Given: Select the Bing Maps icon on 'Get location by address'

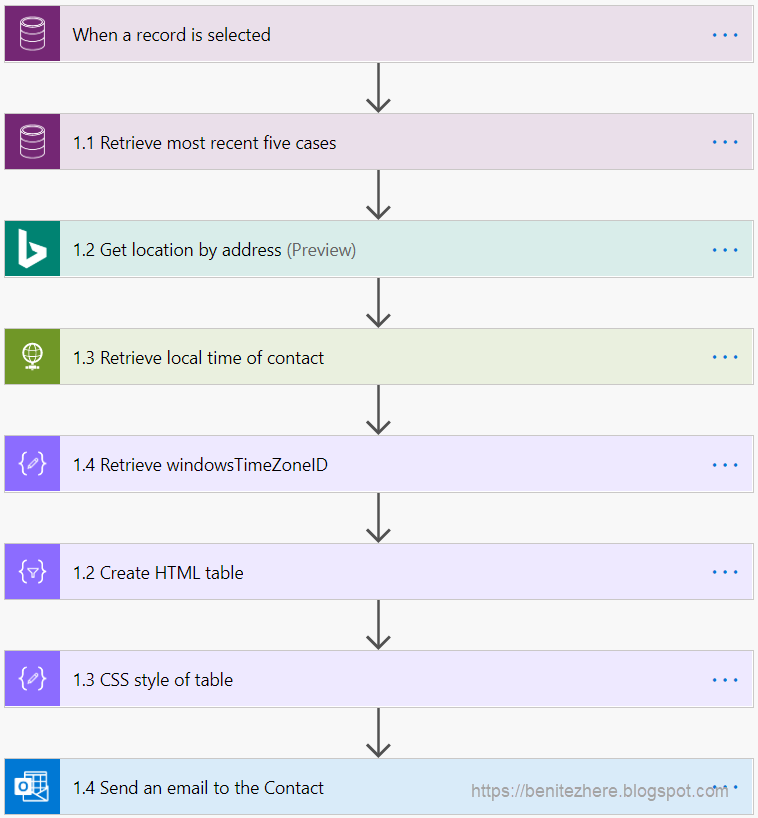Looking at the screenshot, I should pyautogui.click(x=32, y=248).
